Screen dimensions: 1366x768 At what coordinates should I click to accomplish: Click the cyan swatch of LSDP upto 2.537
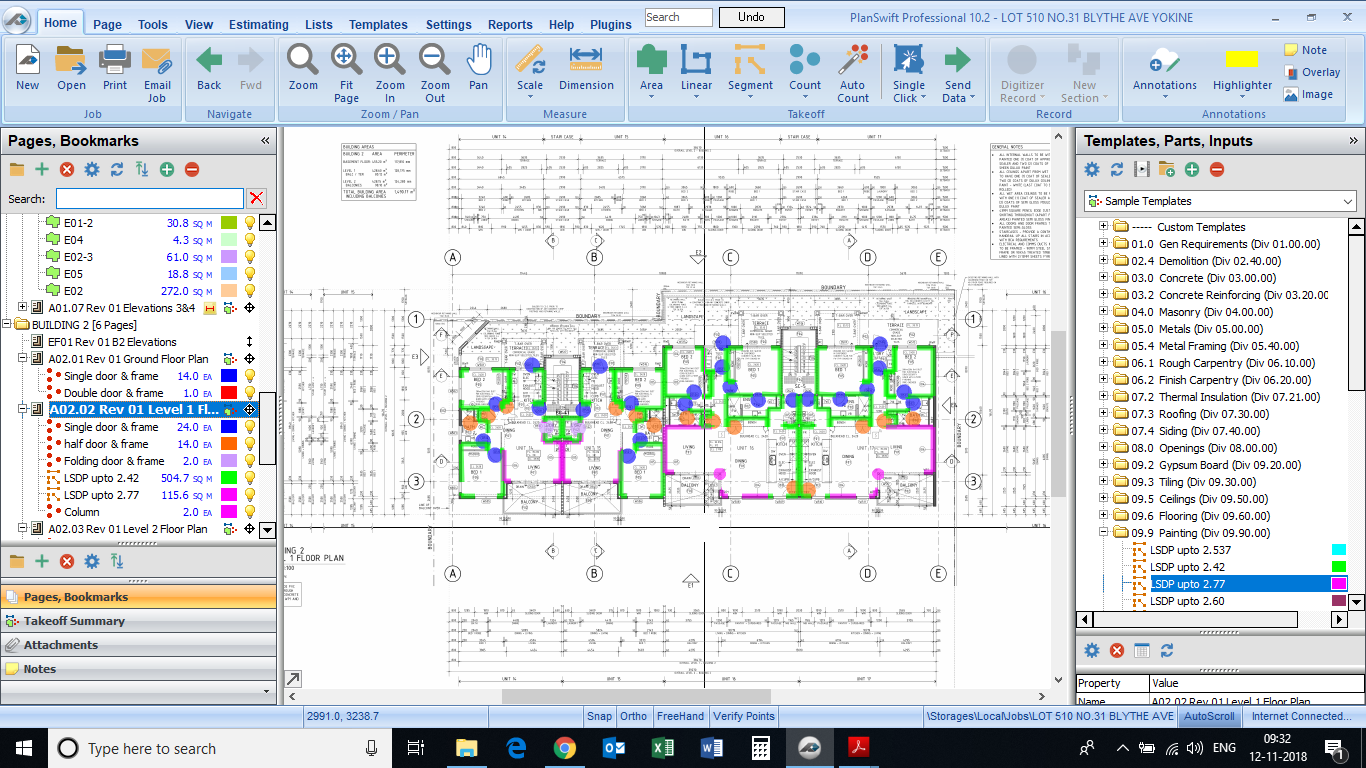1339,550
